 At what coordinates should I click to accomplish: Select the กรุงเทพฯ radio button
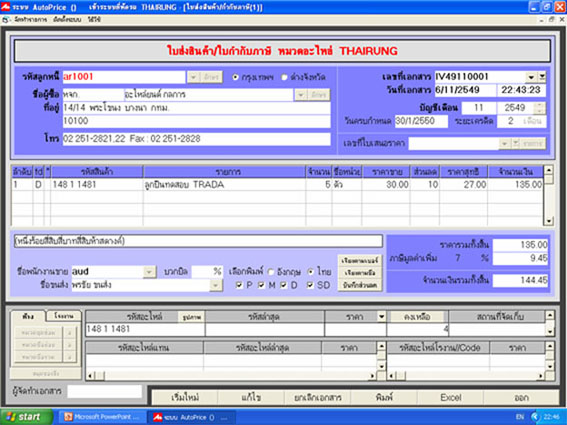[235, 77]
